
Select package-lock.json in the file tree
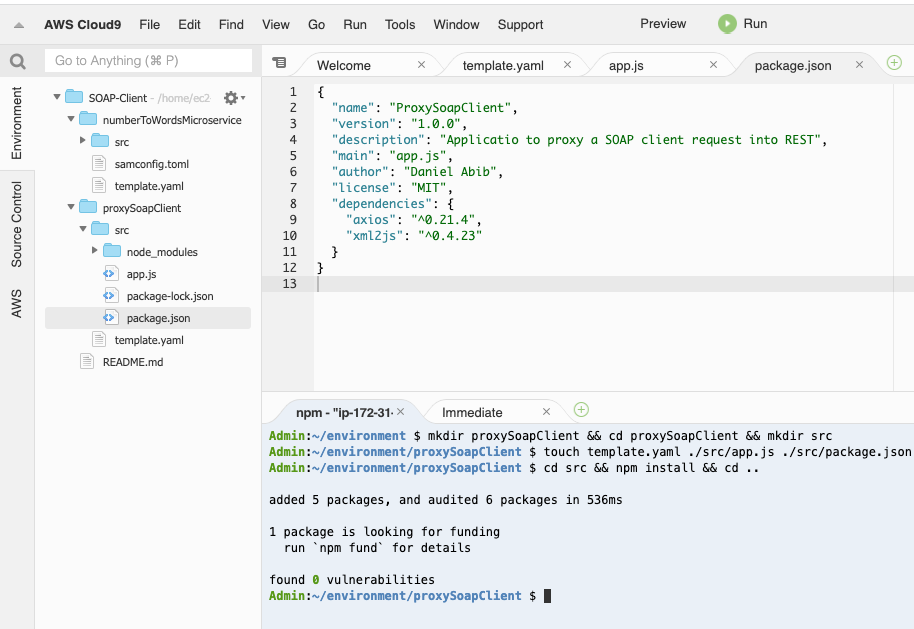pos(170,296)
